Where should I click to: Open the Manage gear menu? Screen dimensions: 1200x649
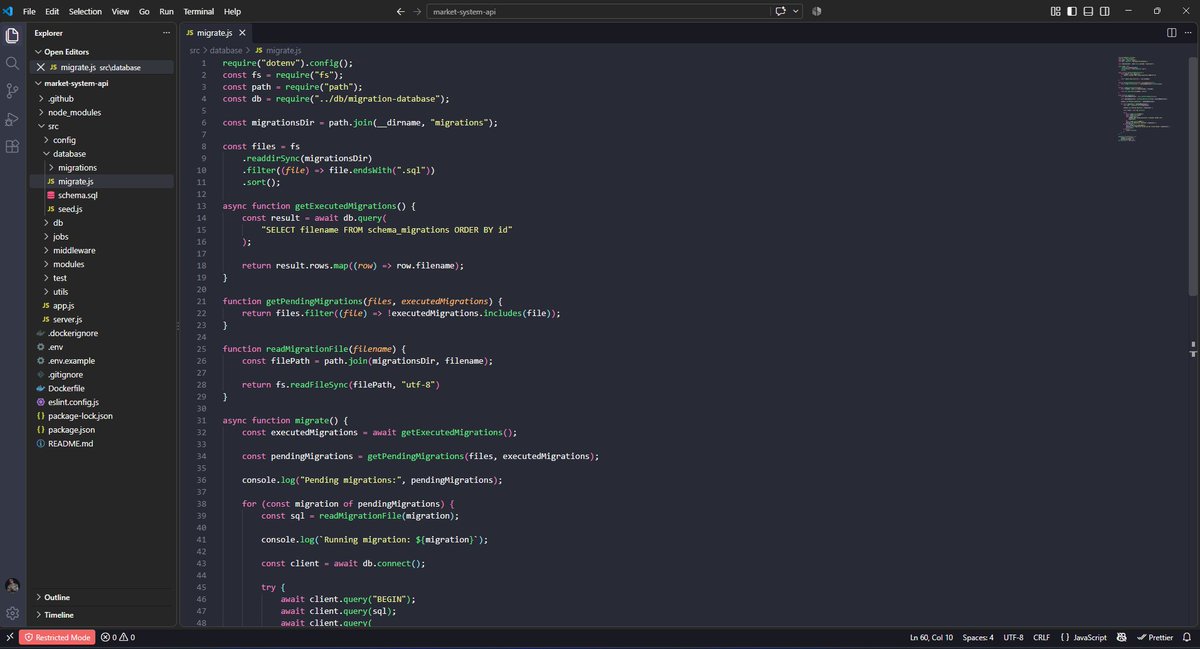[x=13, y=613]
